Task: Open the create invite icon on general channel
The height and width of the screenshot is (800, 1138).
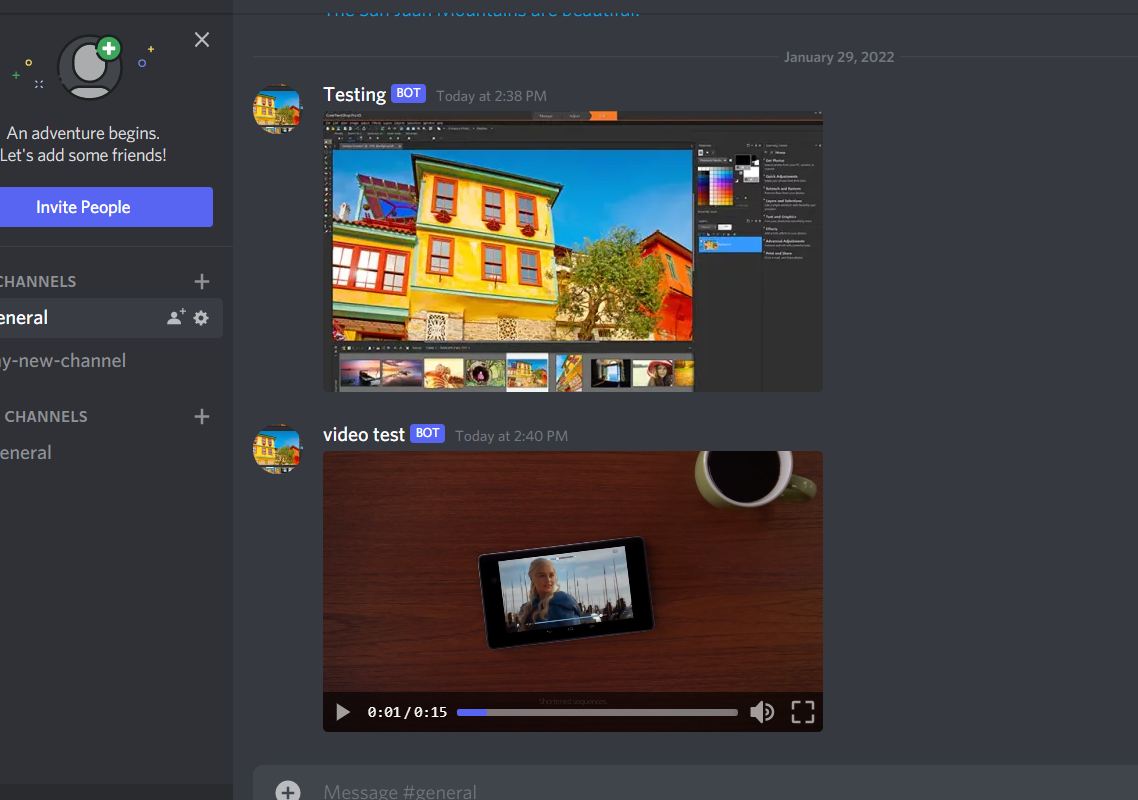Action: pyautogui.click(x=176, y=318)
